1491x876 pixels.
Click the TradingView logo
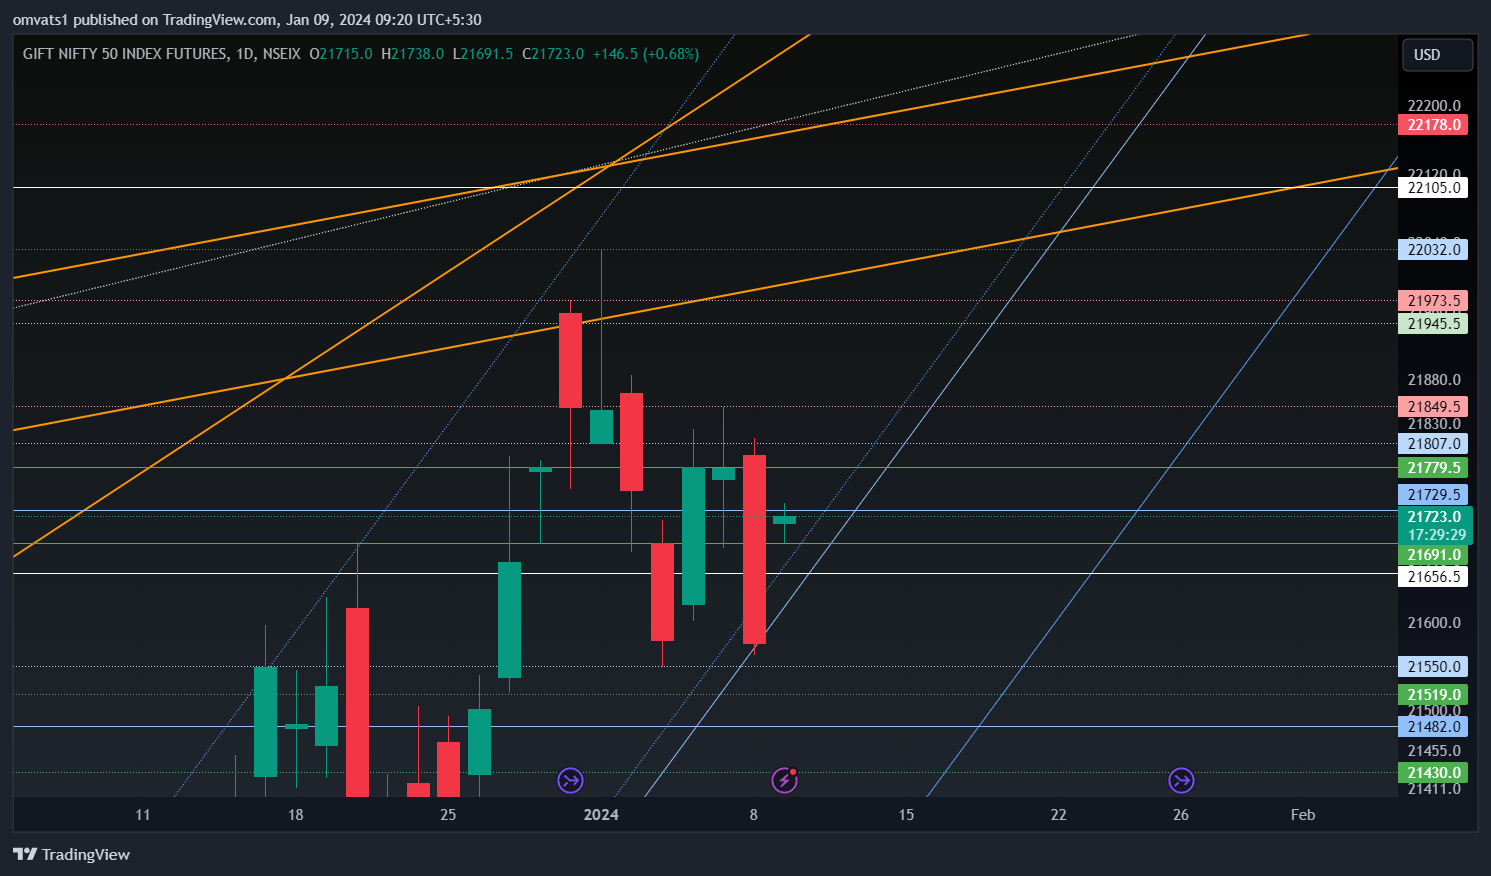coord(71,854)
